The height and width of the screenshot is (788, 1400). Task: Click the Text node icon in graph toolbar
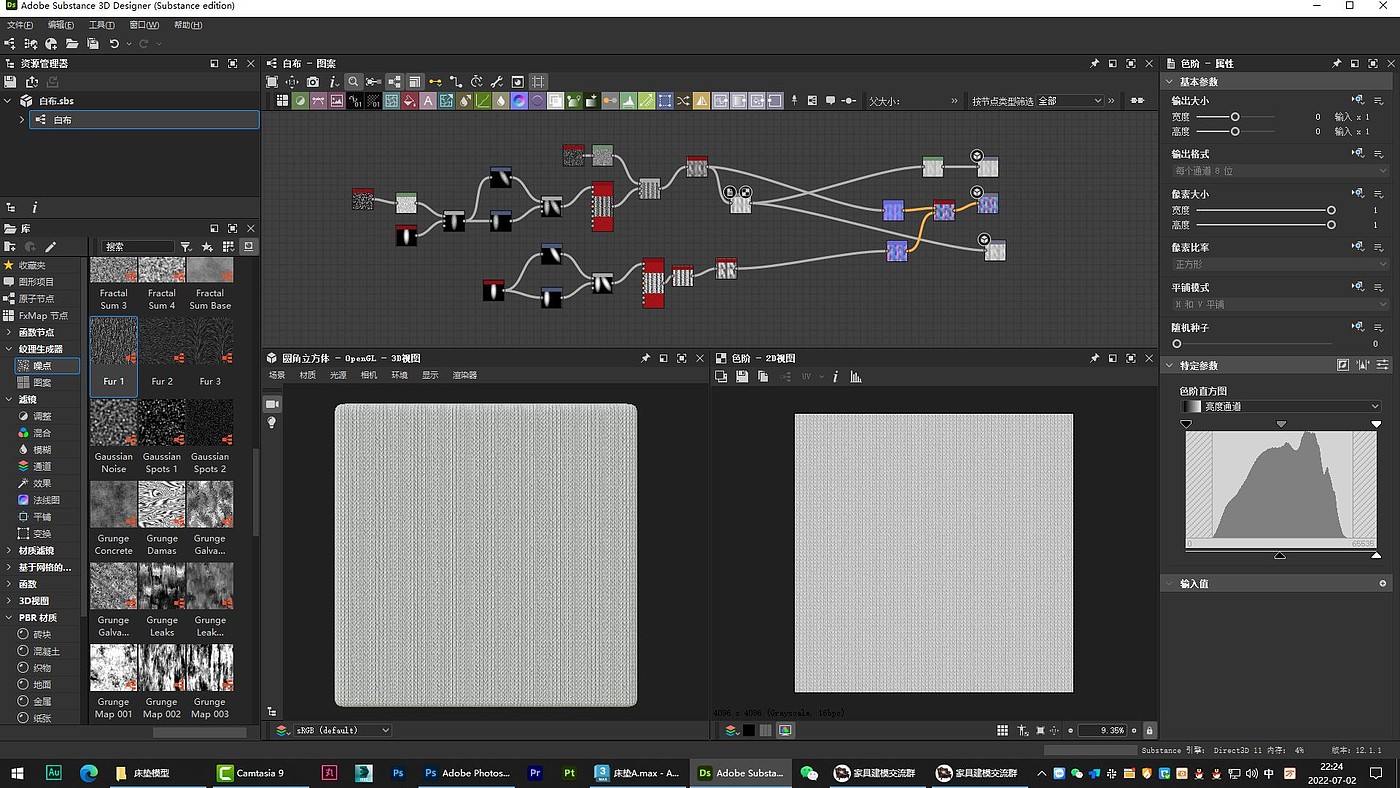(428, 101)
